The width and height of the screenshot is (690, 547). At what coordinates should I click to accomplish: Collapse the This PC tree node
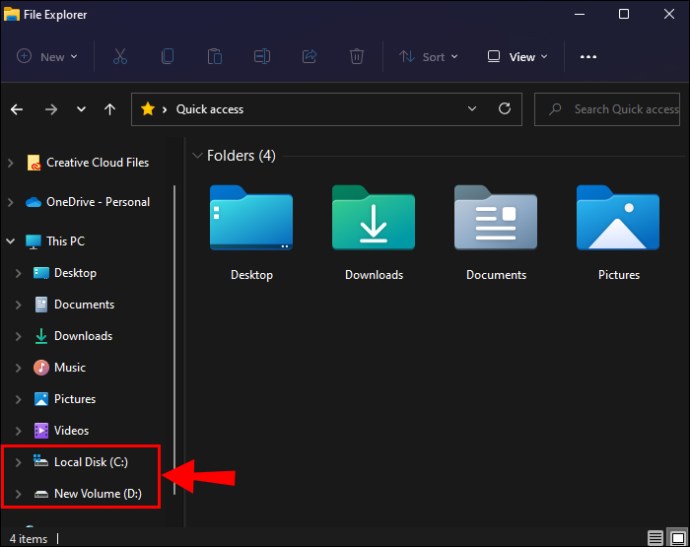[11, 241]
